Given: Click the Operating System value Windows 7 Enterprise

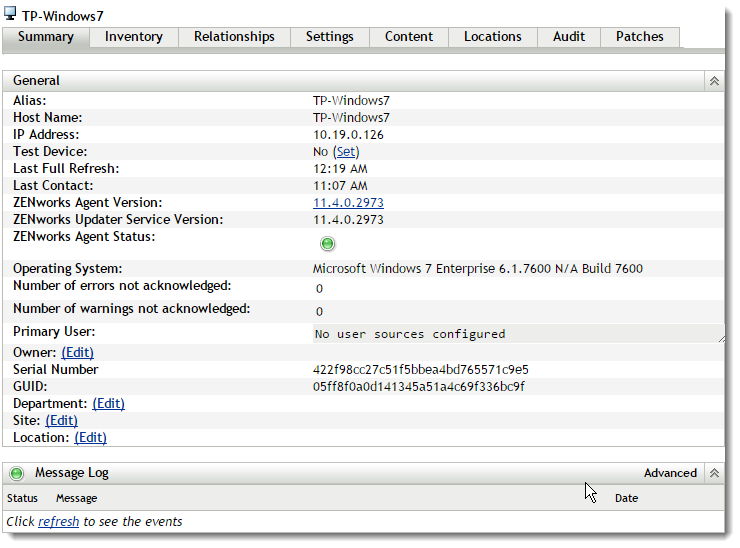Looking at the screenshot, I should (x=478, y=269).
